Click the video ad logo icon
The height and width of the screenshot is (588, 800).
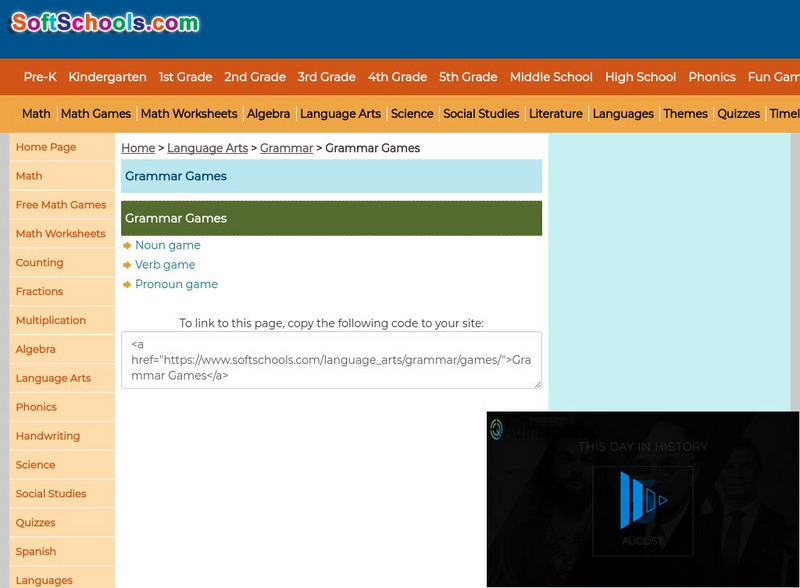click(x=496, y=429)
